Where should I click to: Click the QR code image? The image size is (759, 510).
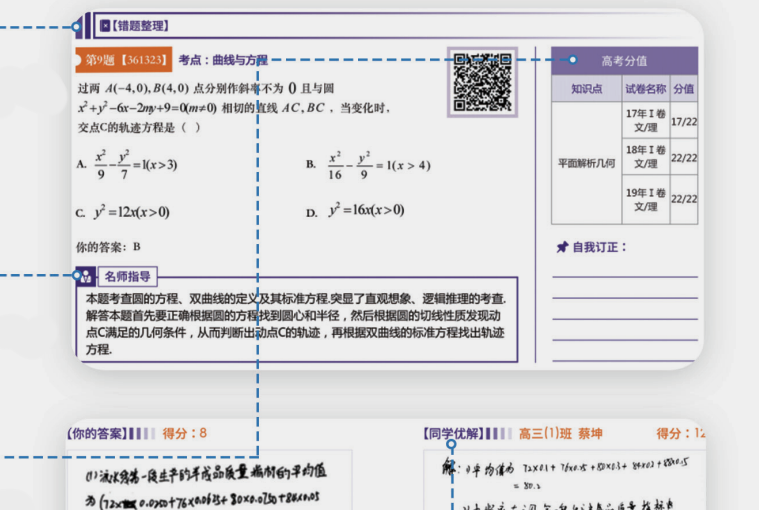[483, 80]
